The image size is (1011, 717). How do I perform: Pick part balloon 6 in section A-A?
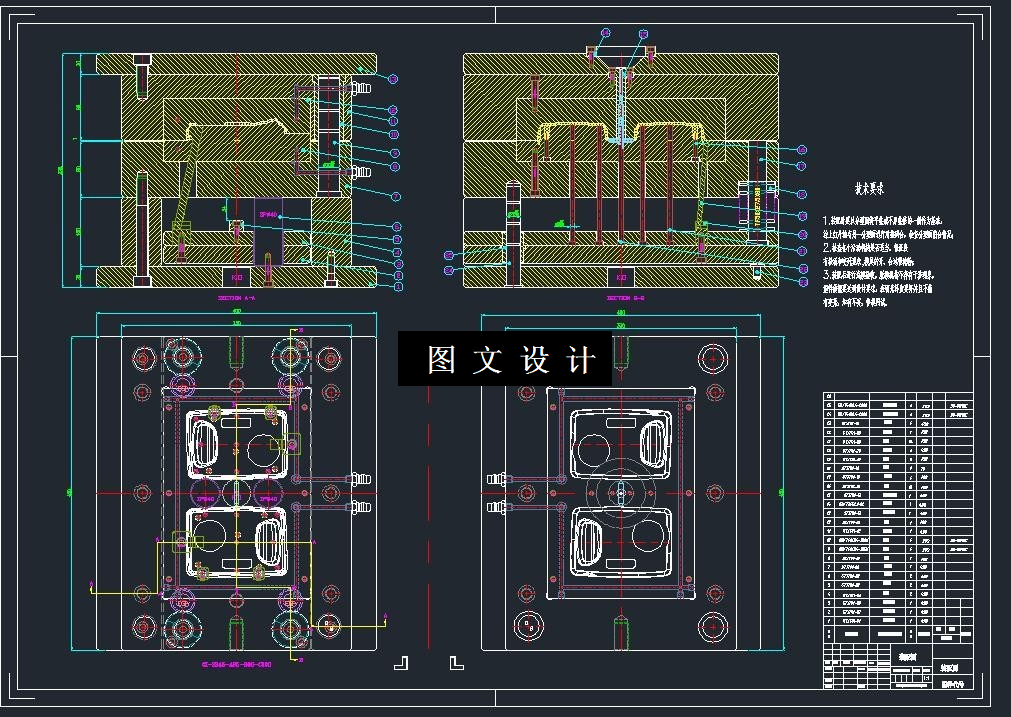[397, 226]
